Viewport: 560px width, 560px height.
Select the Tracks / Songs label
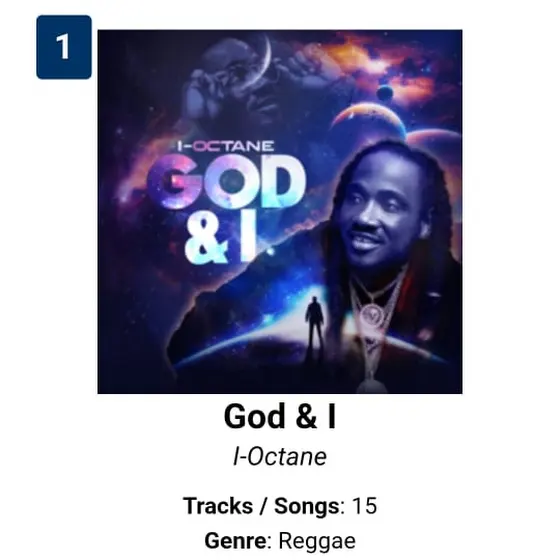coord(261,506)
